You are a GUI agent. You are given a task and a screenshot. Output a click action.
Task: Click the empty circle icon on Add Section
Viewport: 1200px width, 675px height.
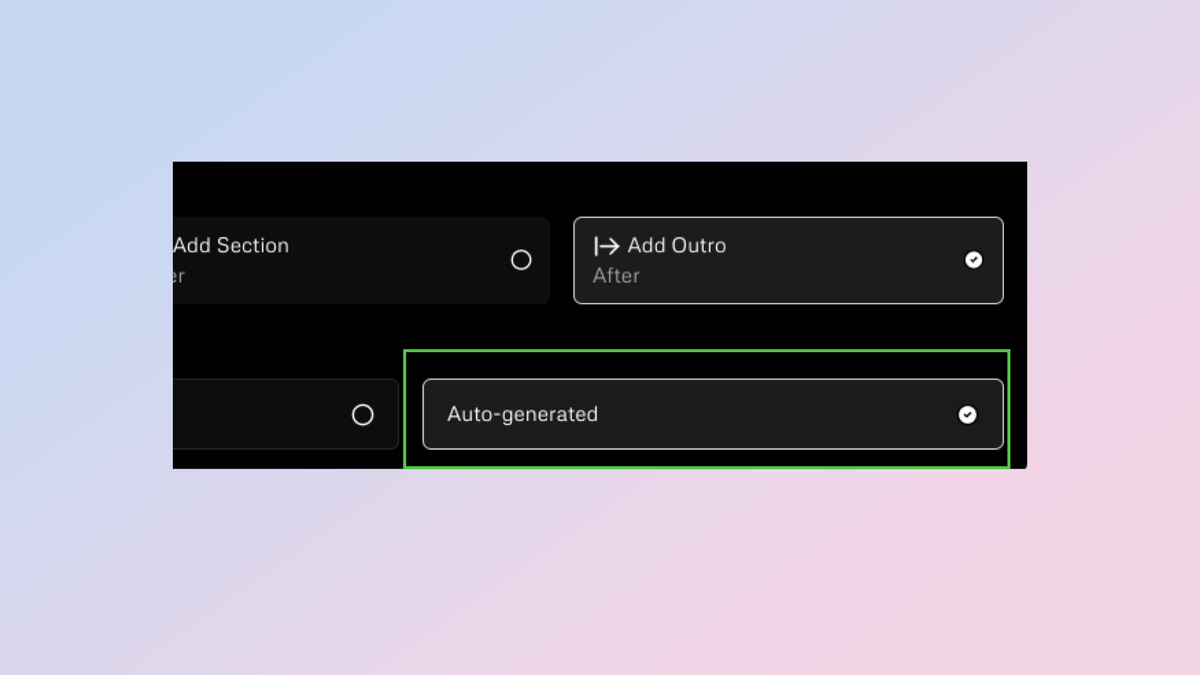(x=521, y=260)
